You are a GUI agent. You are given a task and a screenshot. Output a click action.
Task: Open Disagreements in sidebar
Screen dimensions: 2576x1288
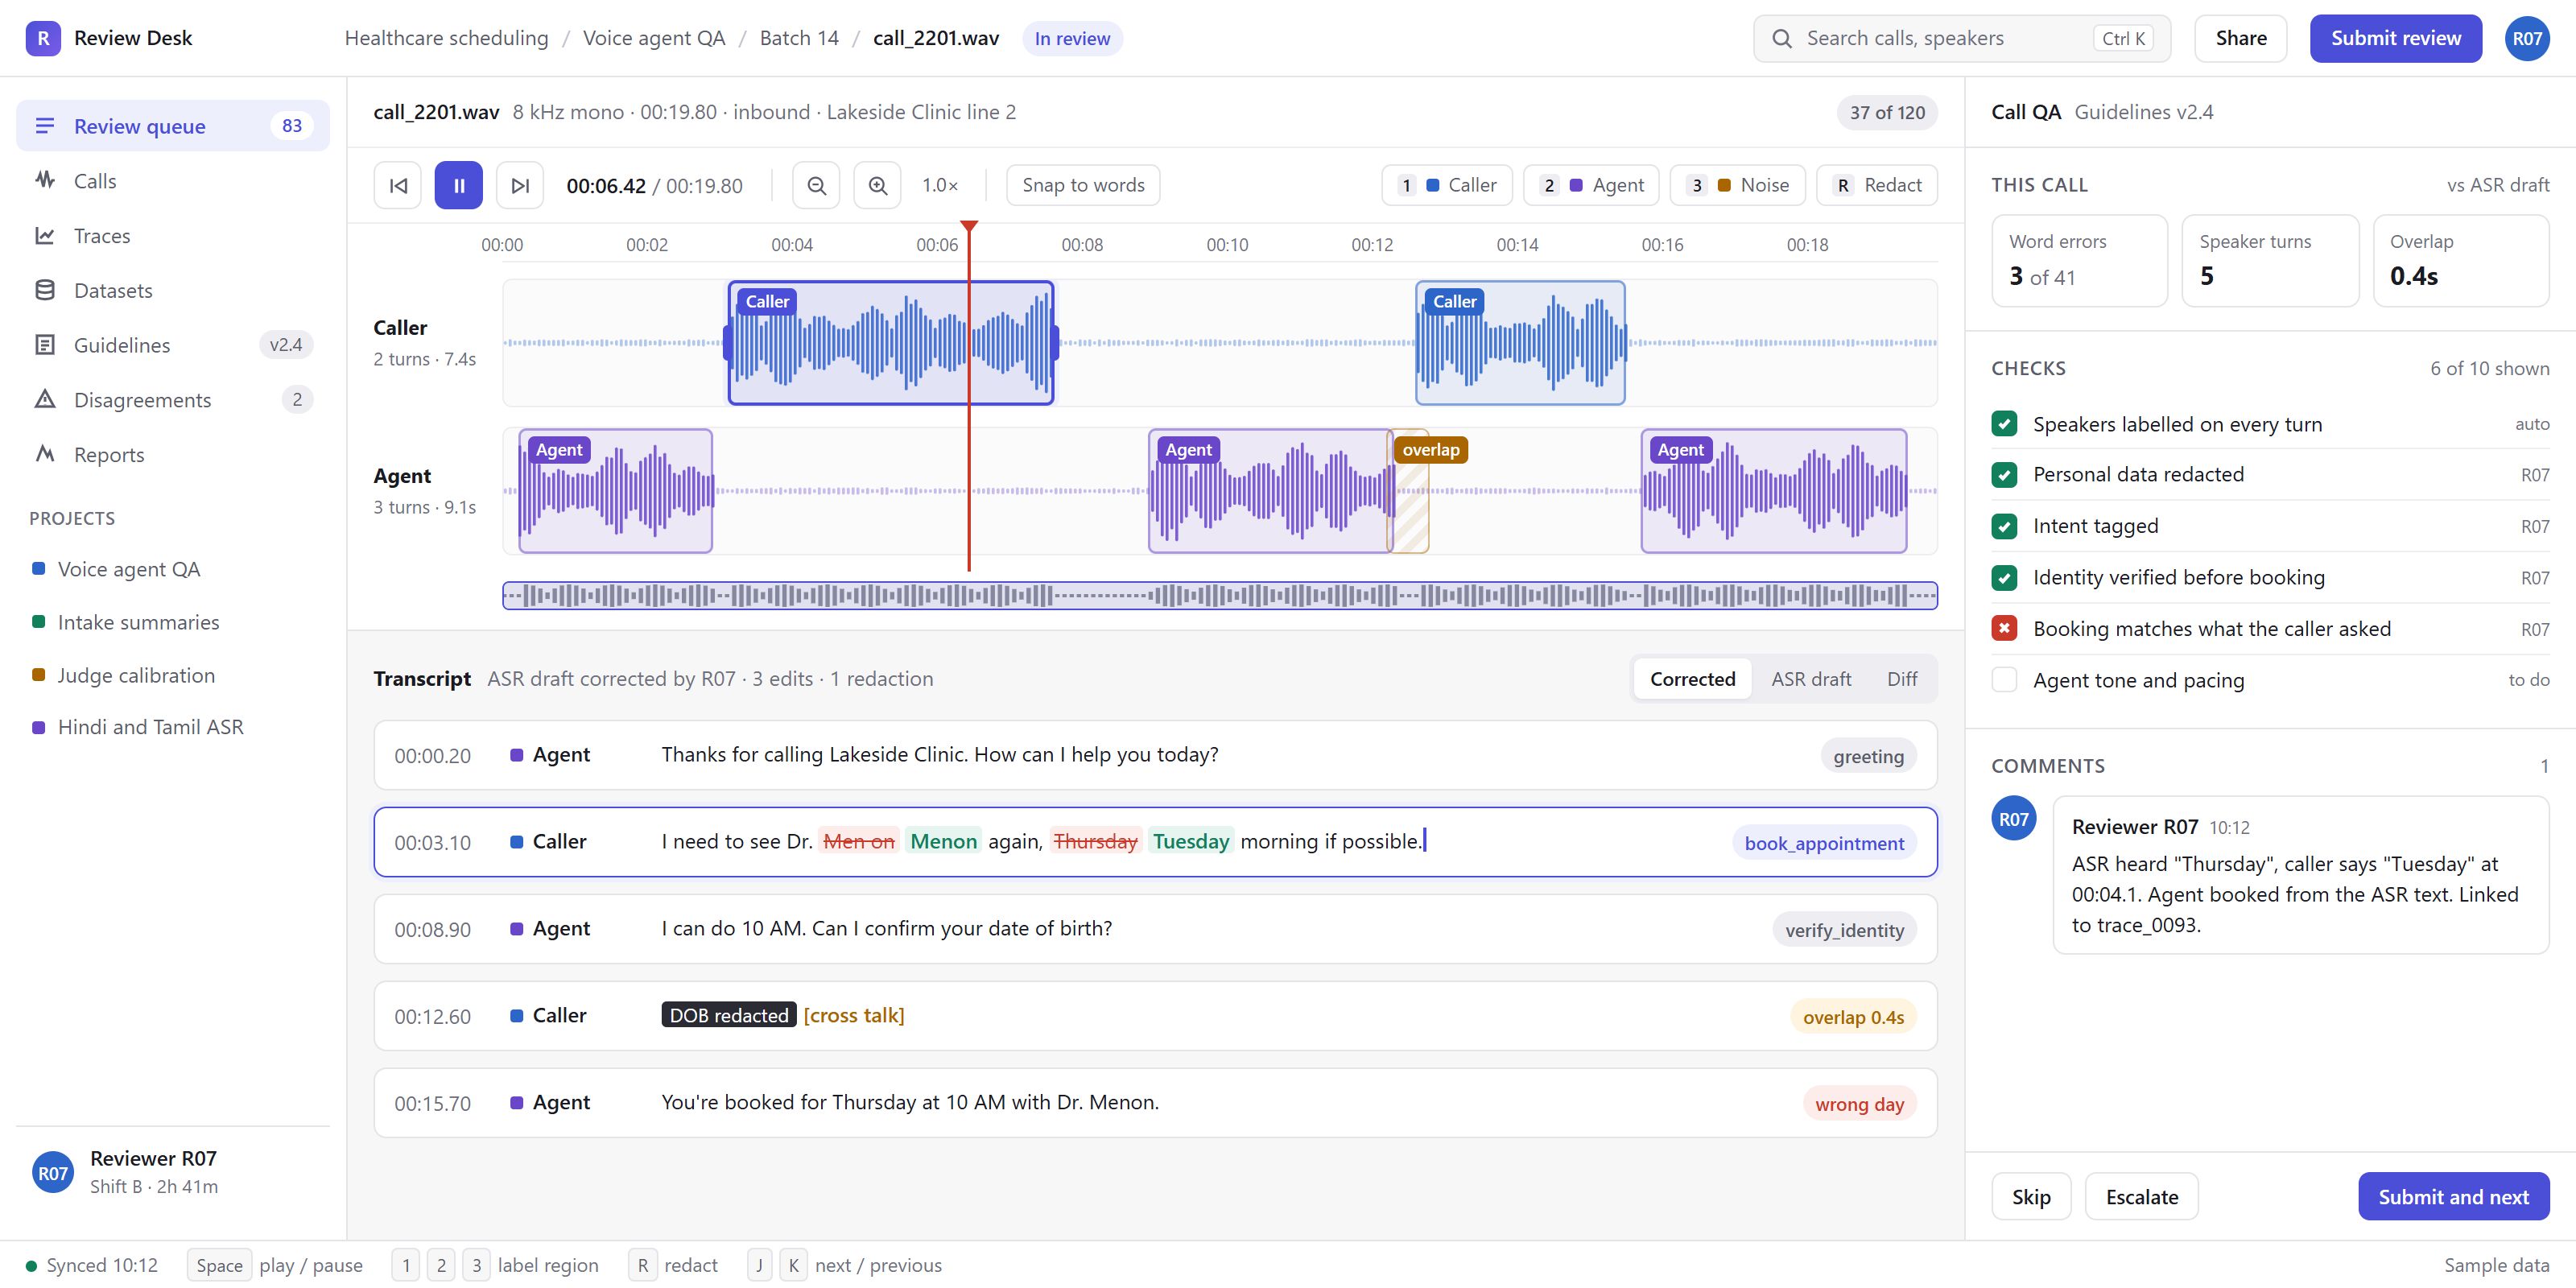pyautogui.click(x=173, y=400)
